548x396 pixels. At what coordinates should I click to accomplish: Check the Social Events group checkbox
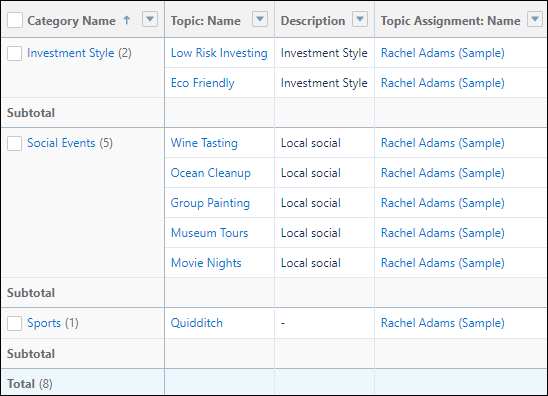pyautogui.click(x=15, y=143)
